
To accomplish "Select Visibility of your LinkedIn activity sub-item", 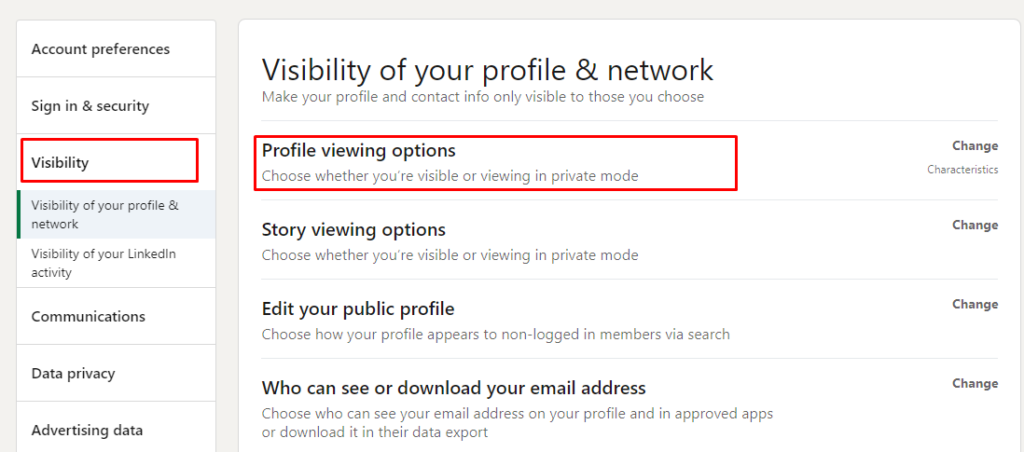I will 116,263.
